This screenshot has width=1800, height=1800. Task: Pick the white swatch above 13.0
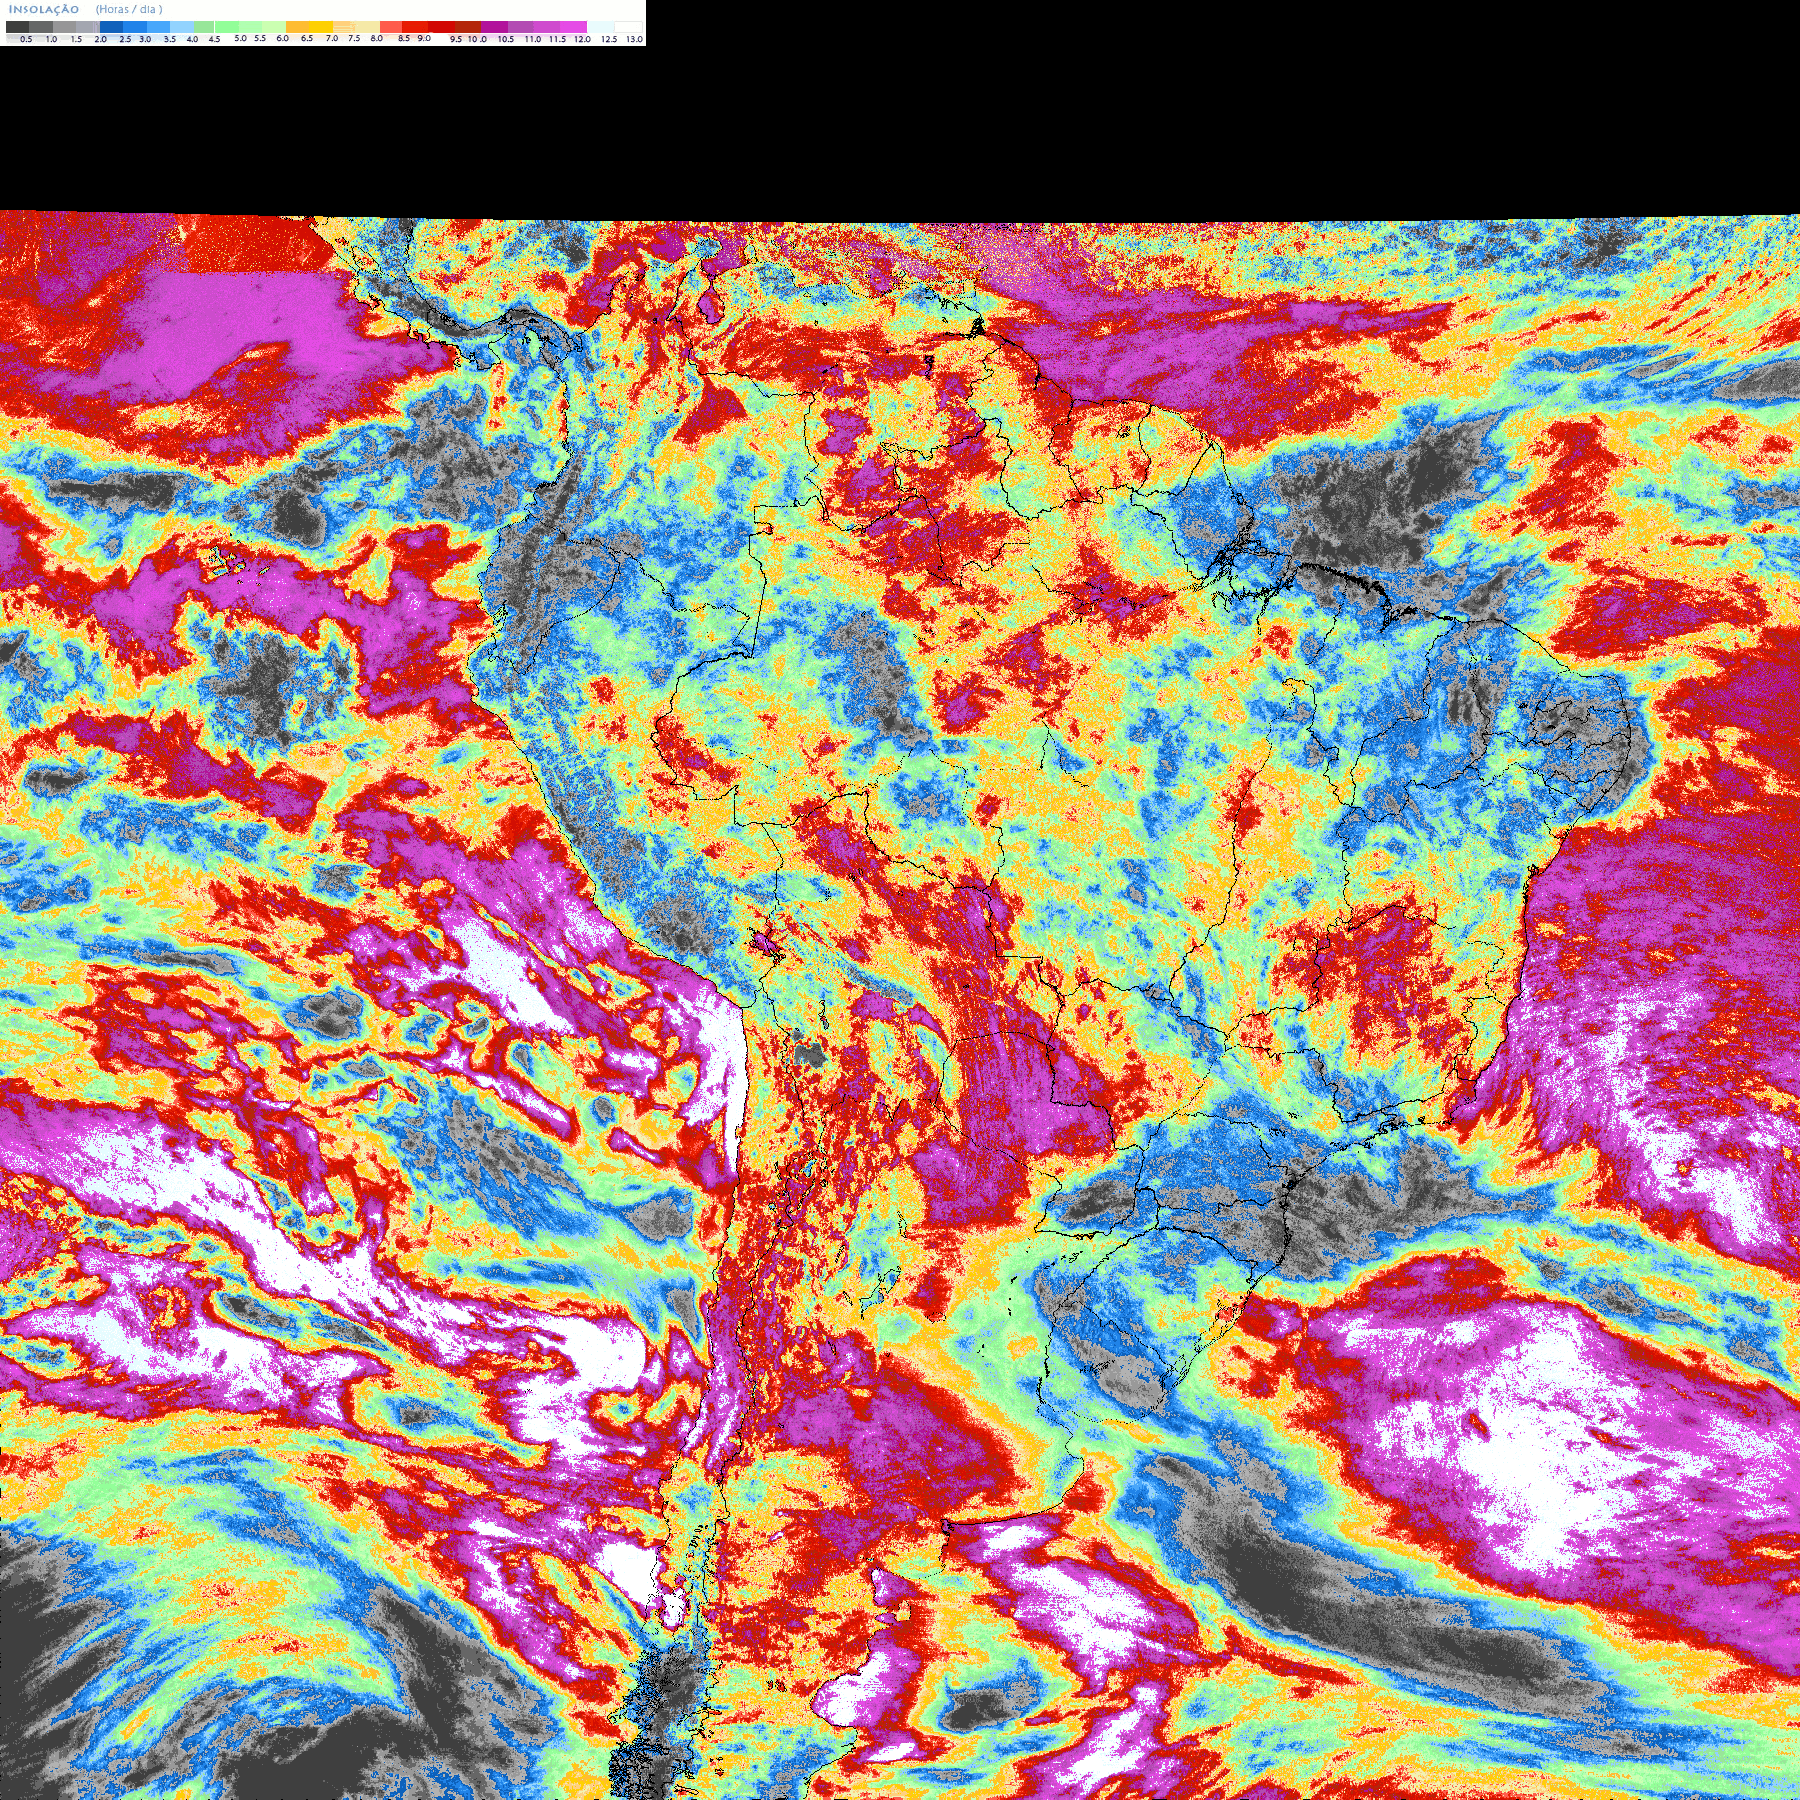[x=628, y=27]
